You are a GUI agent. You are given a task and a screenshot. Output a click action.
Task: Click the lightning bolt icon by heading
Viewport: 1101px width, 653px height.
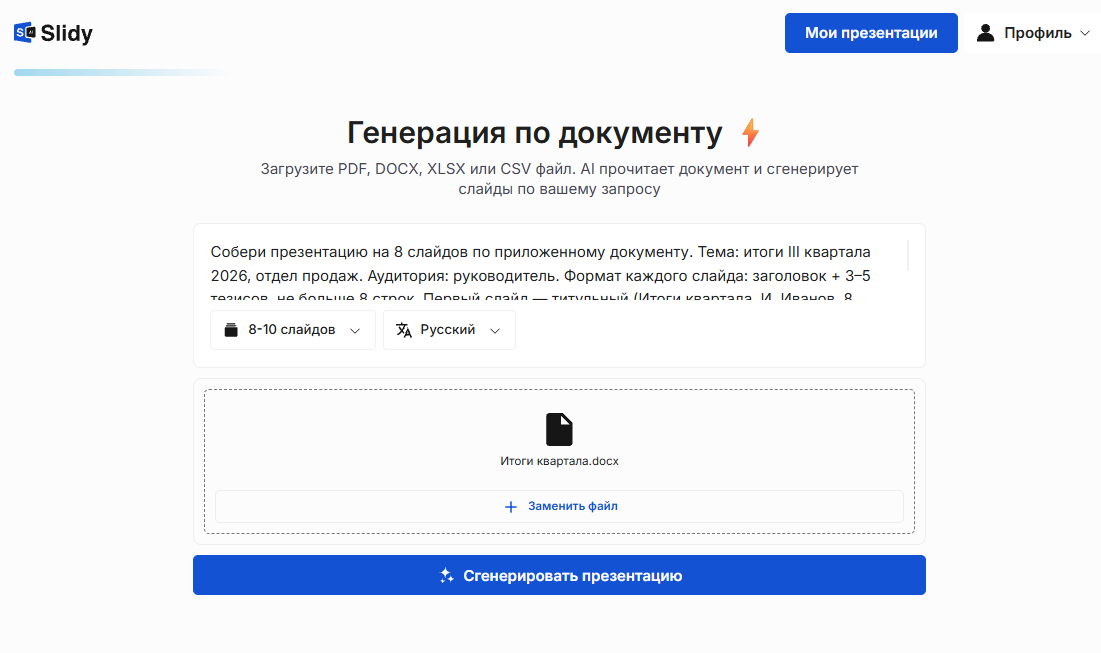click(x=751, y=133)
